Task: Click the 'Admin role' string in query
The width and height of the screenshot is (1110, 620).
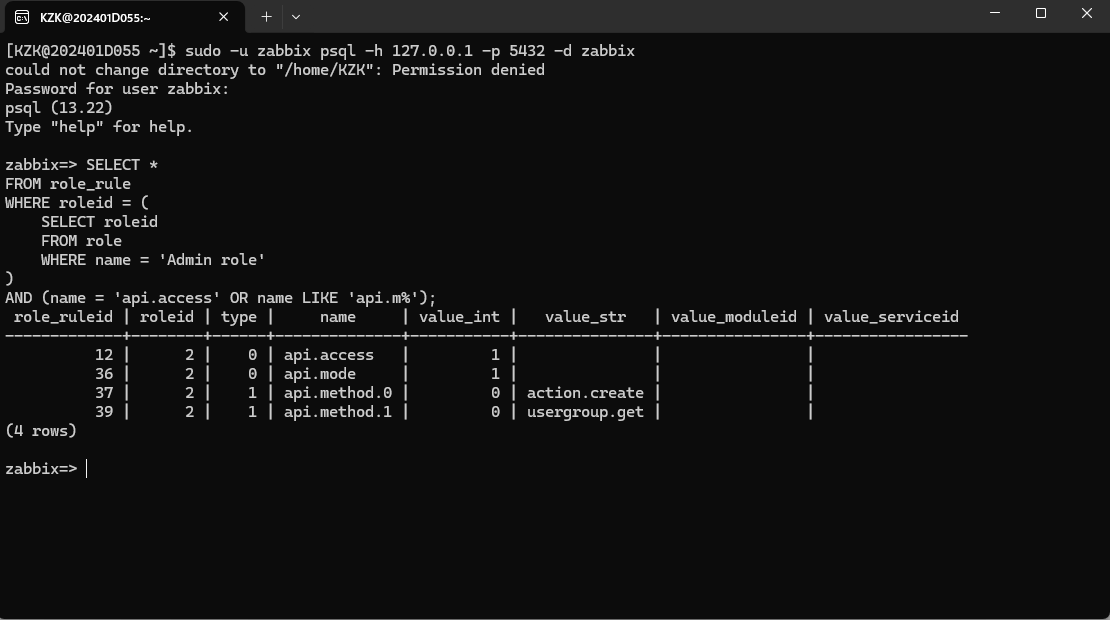Action: click(x=212, y=260)
